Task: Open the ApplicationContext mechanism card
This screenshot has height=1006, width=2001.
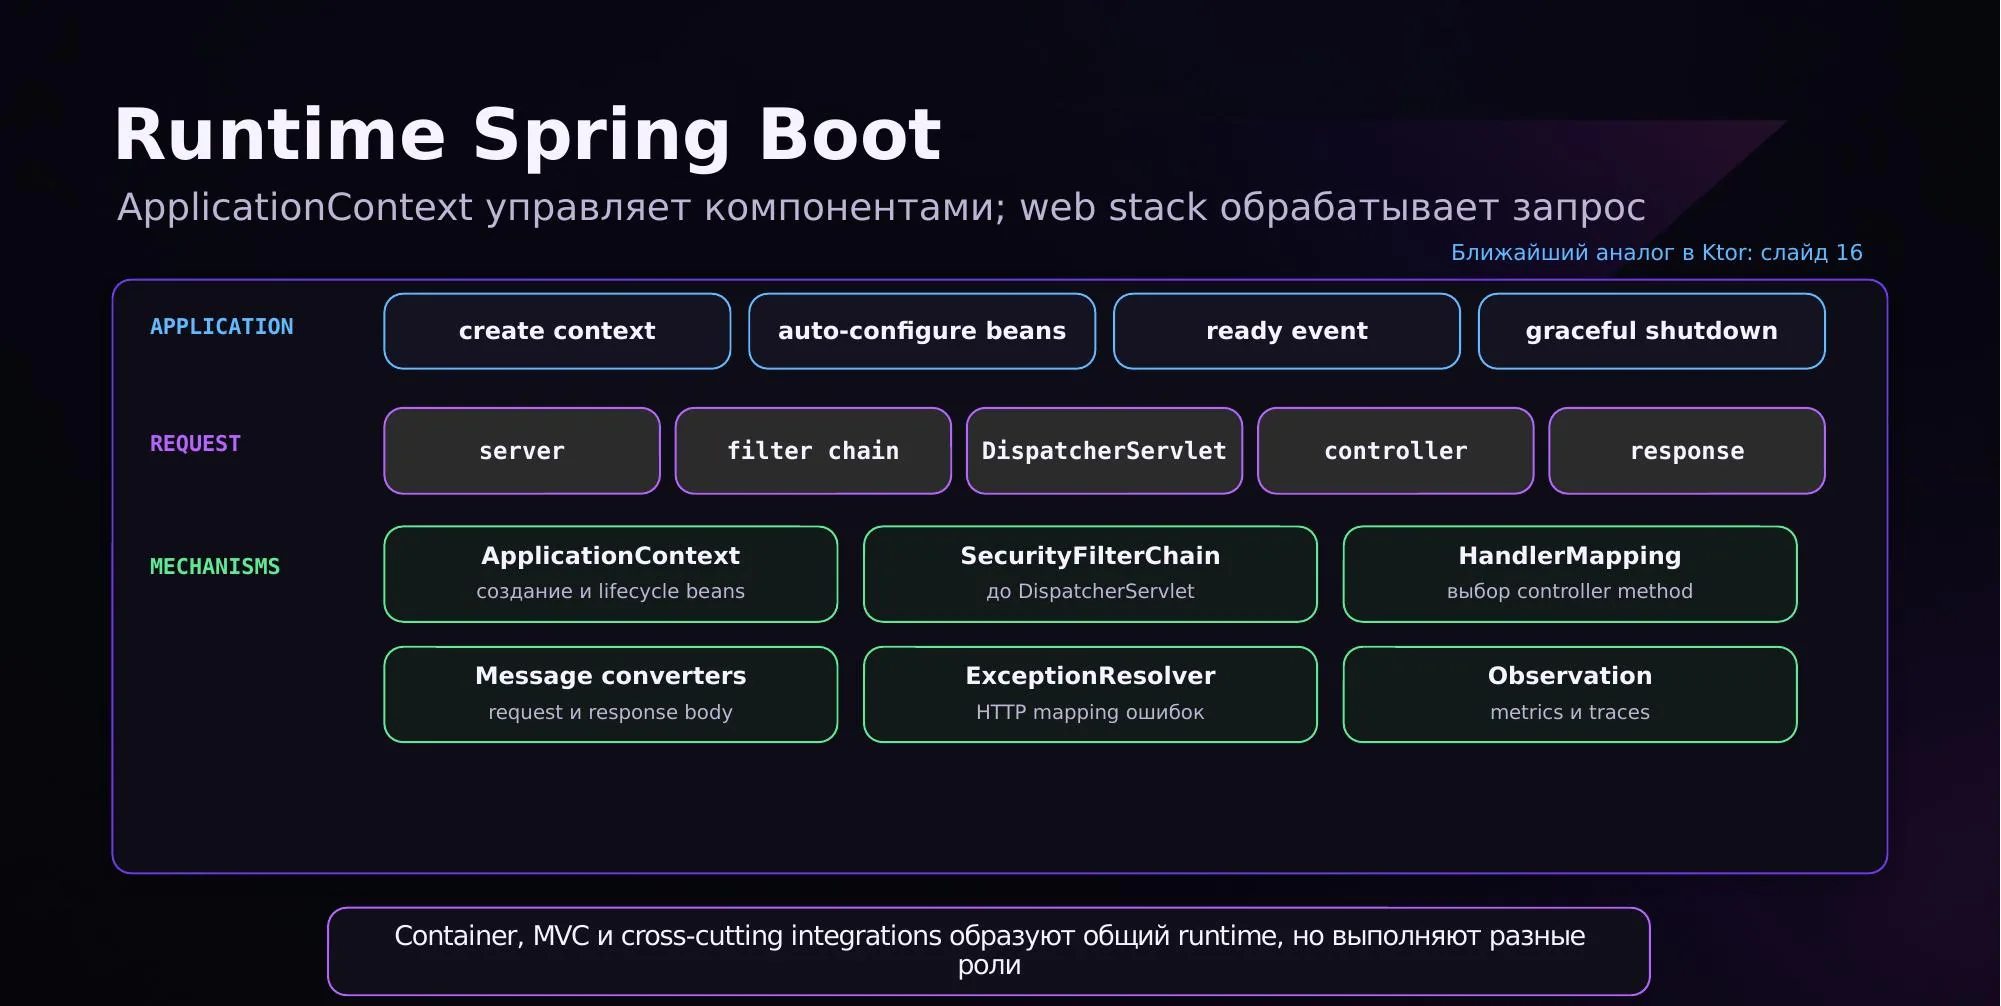Action: [611, 574]
